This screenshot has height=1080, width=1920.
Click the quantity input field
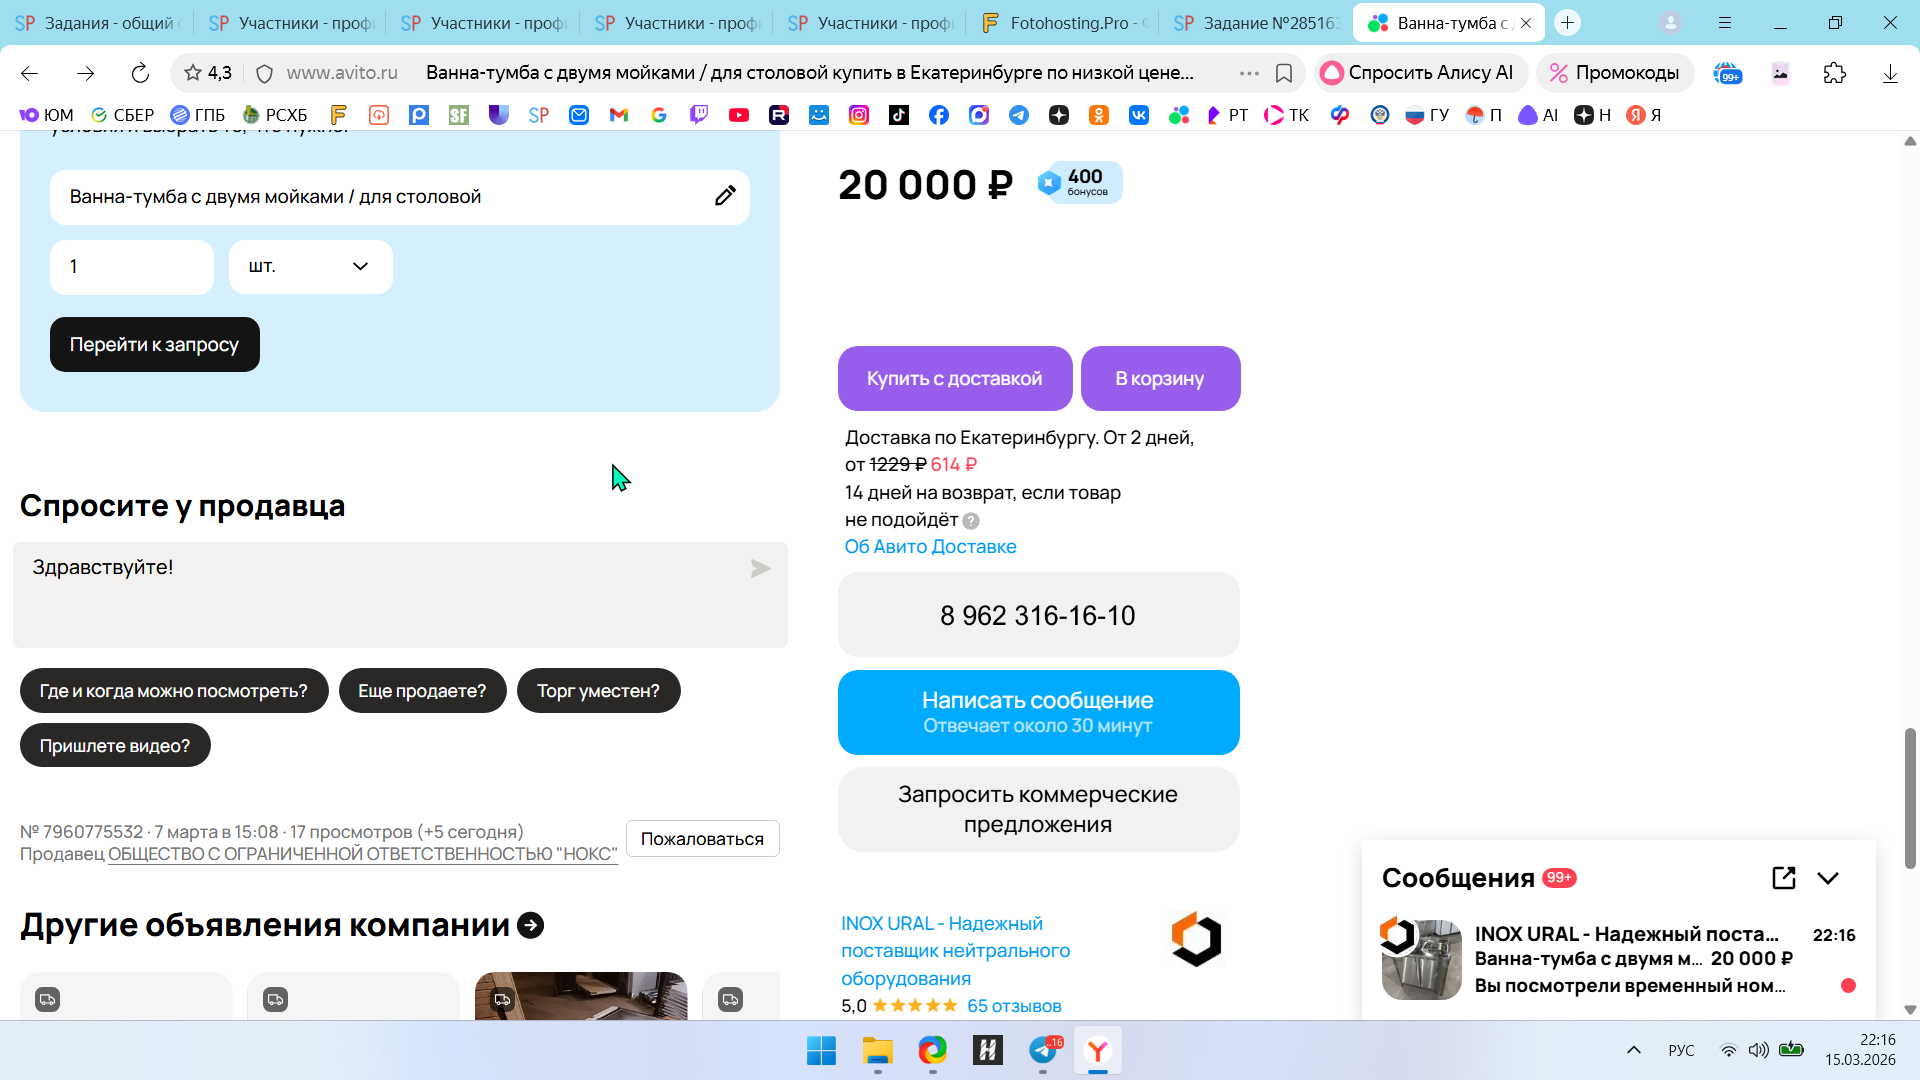point(132,267)
